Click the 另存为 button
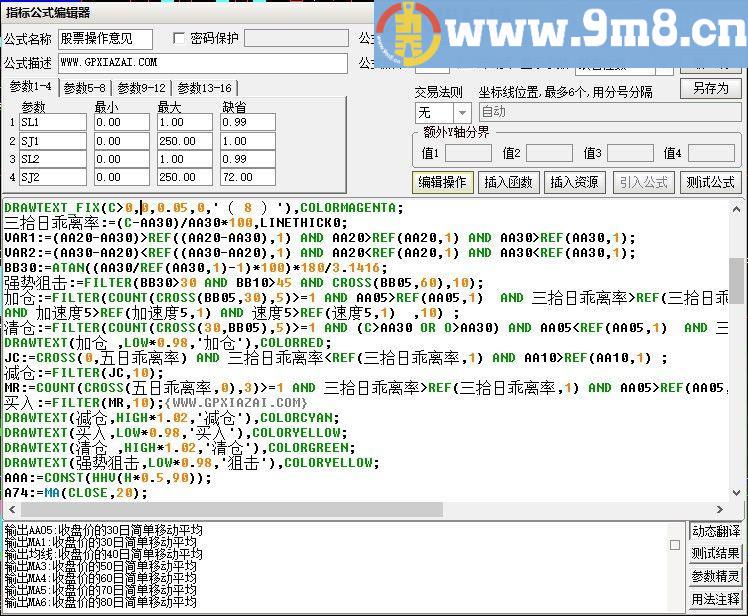The width and height of the screenshot is (748, 616). point(710,89)
